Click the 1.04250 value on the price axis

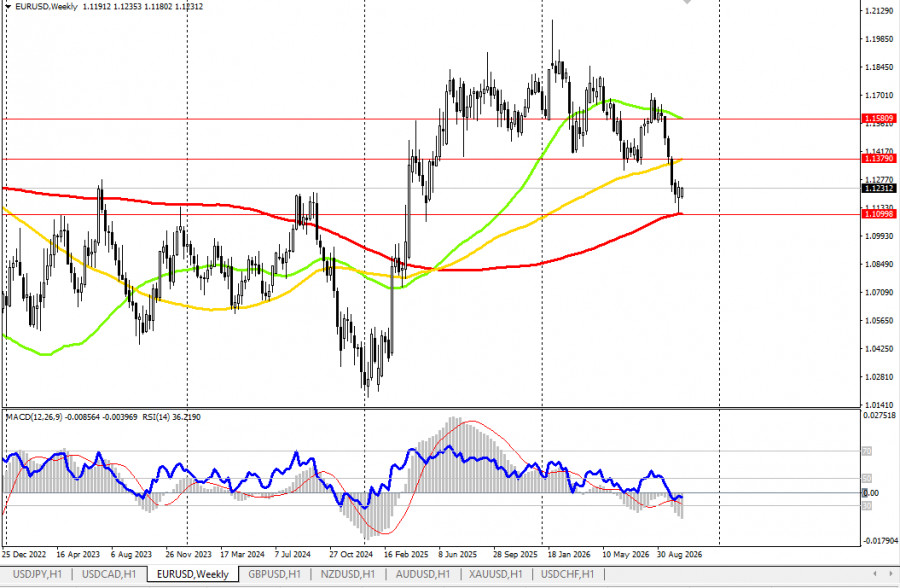point(879,349)
